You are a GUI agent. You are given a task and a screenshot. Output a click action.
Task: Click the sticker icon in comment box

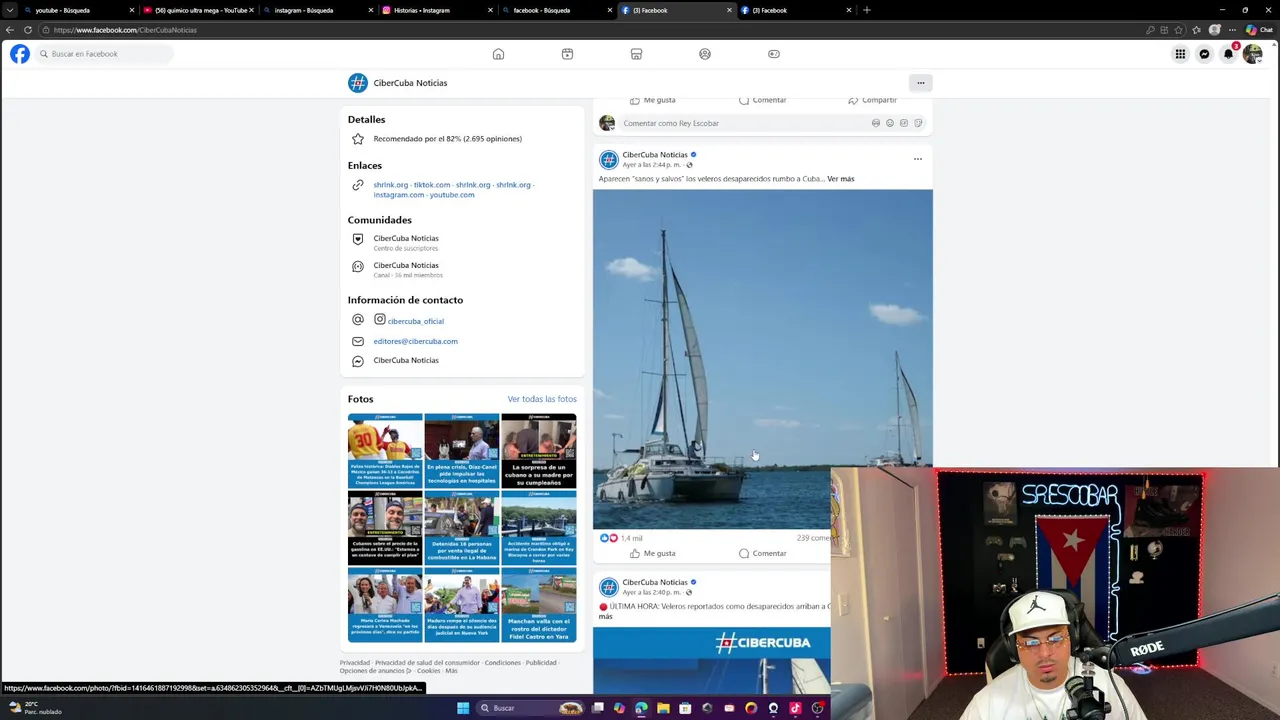(918, 123)
